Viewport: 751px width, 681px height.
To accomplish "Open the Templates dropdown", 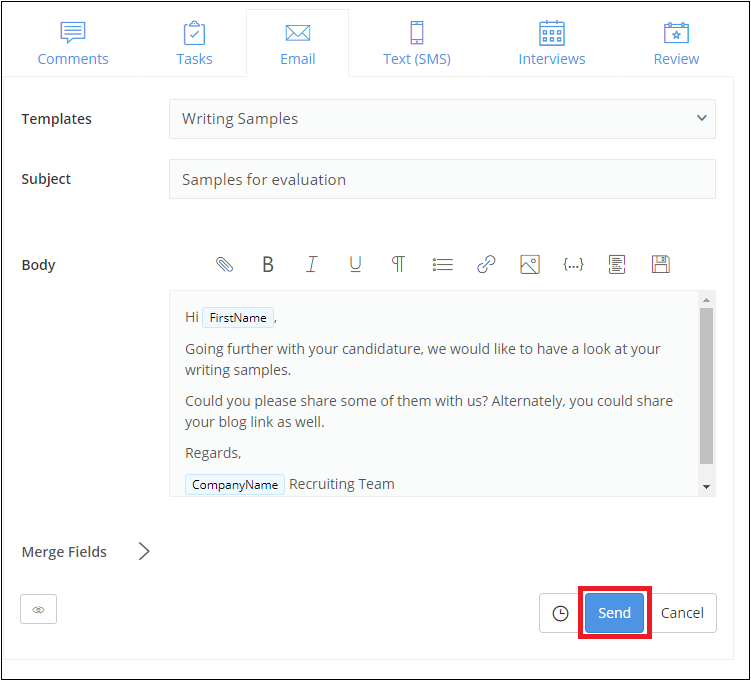I will (442, 119).
